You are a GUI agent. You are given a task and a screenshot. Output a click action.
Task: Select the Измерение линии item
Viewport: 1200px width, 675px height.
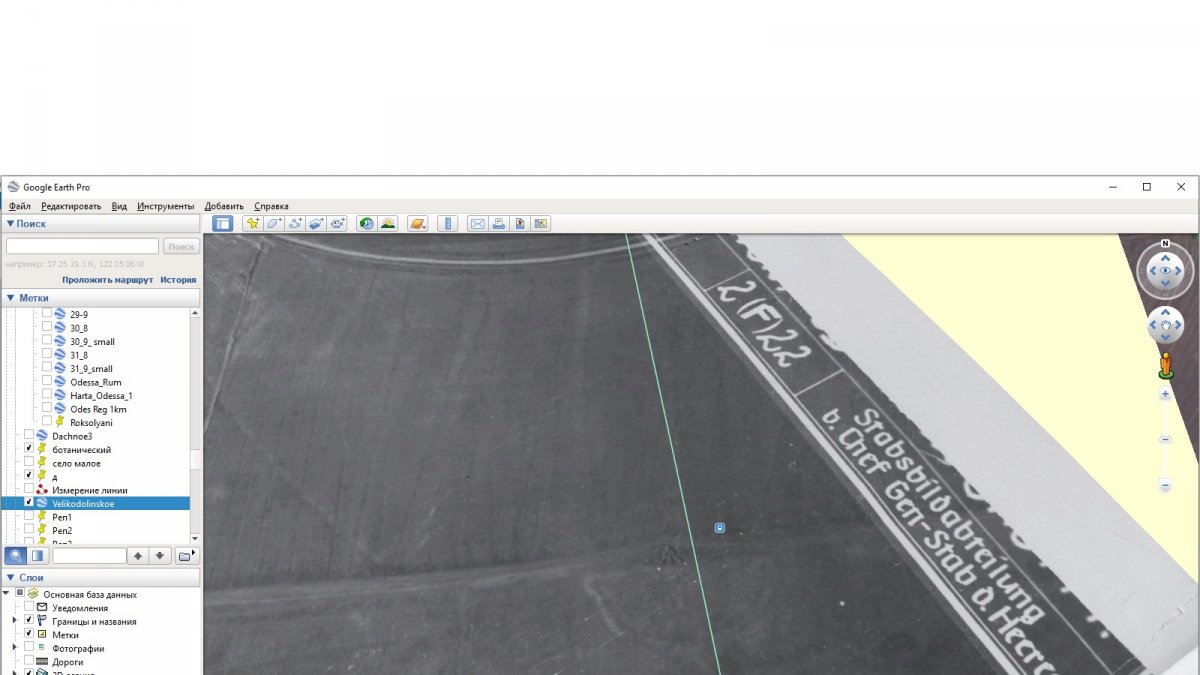click(89, 490)
